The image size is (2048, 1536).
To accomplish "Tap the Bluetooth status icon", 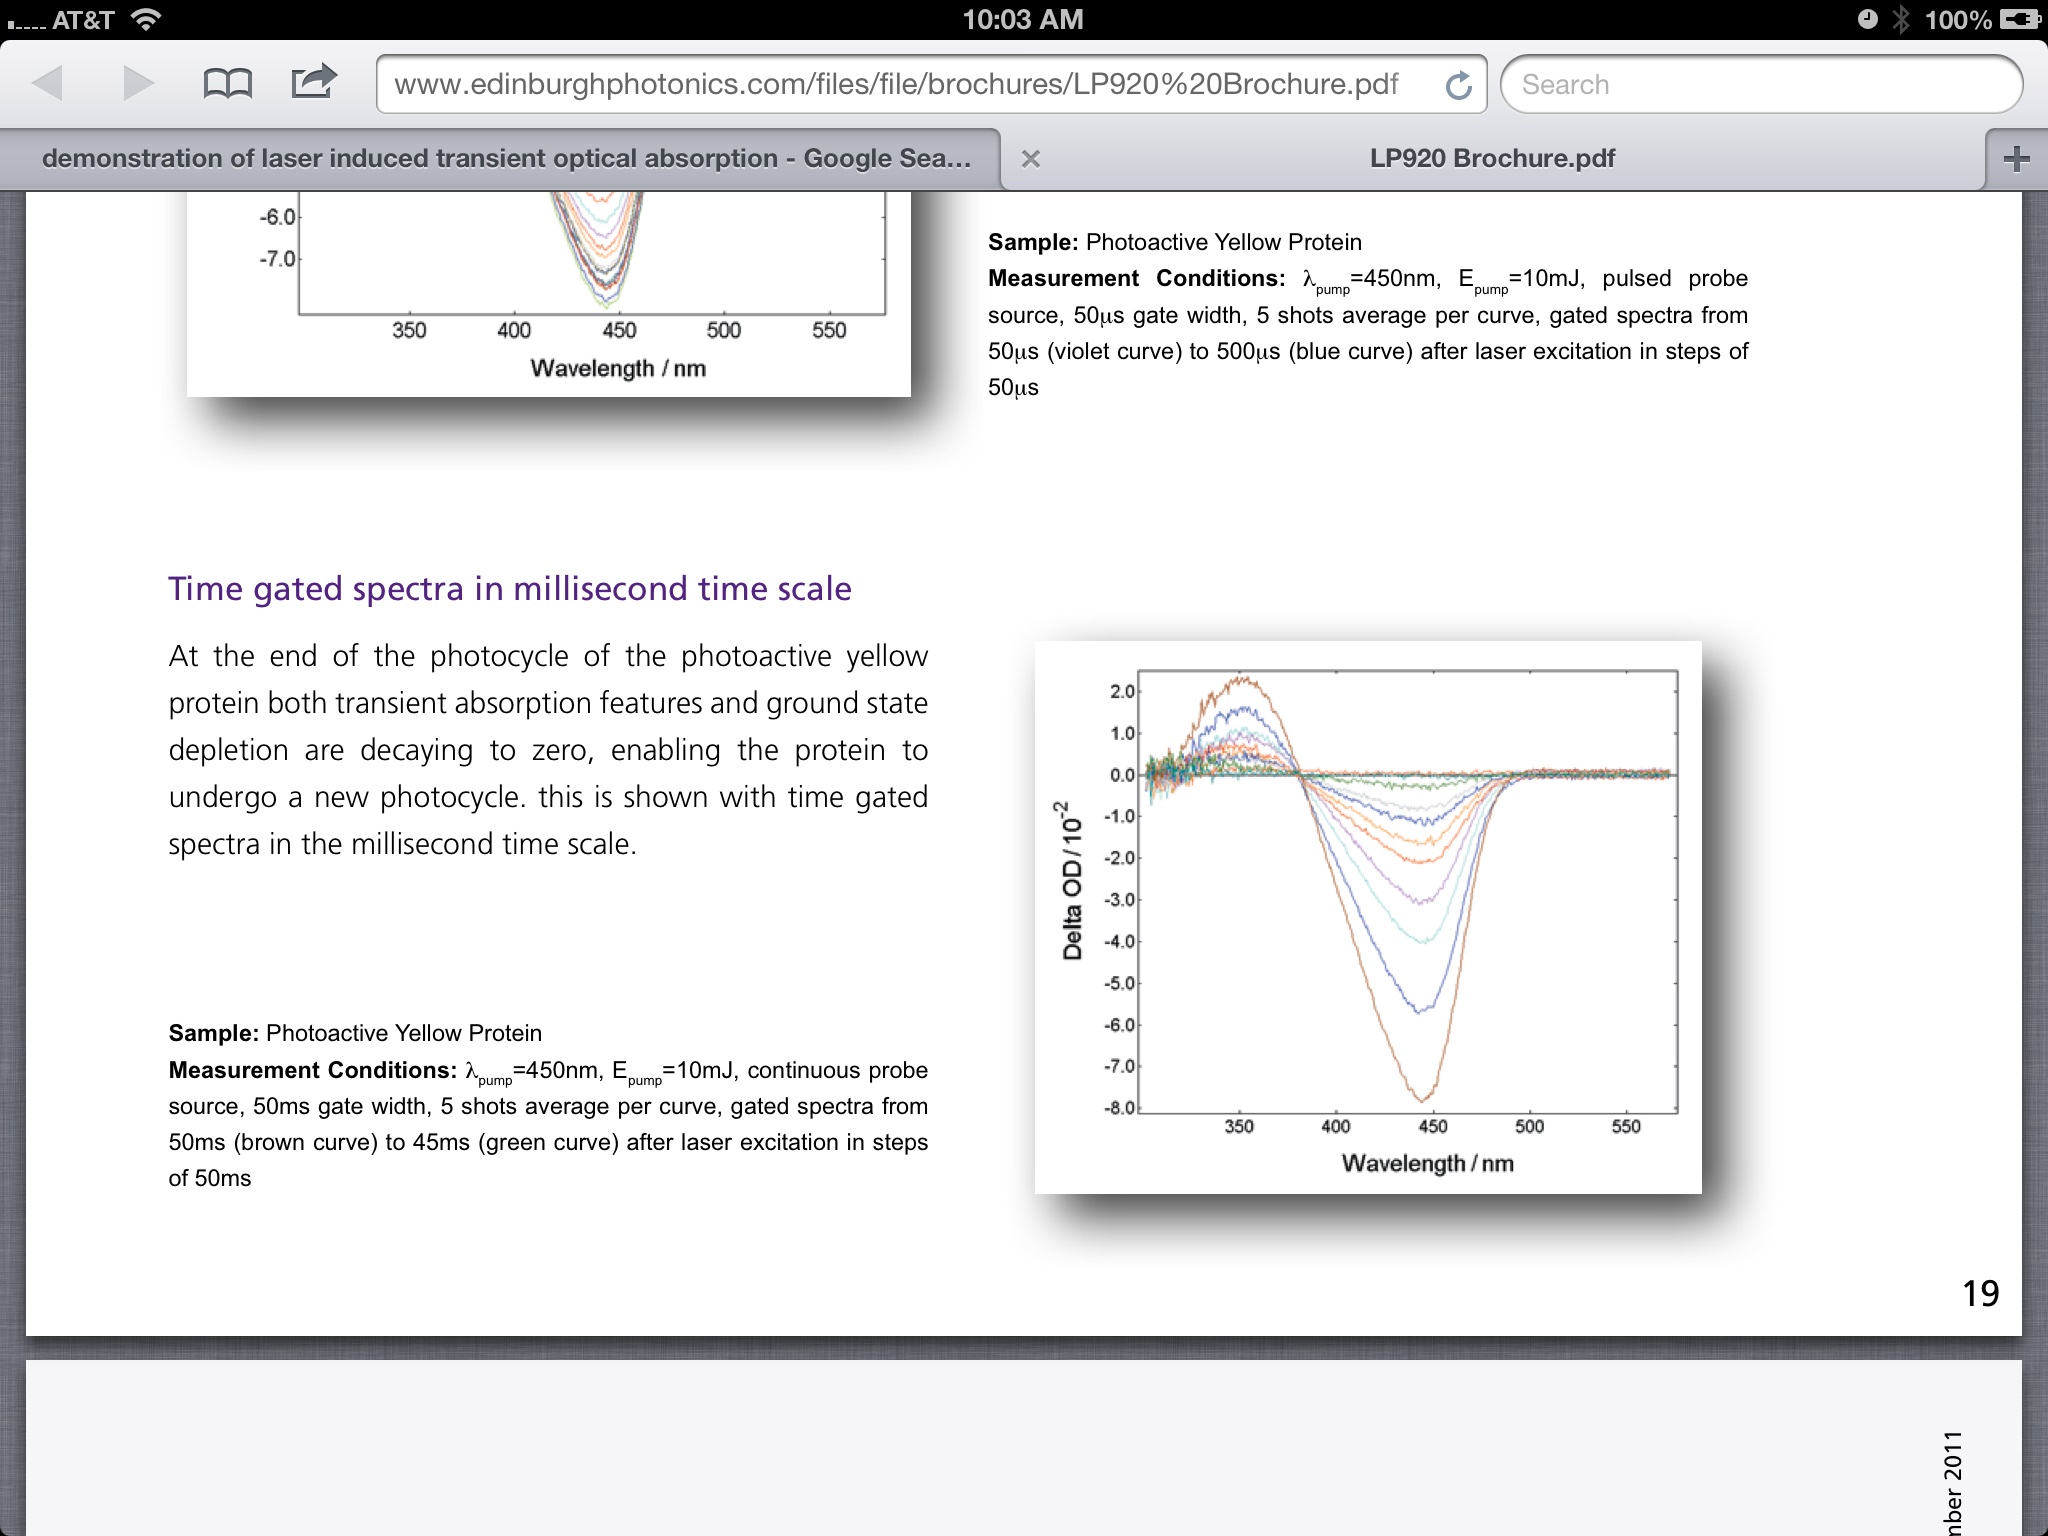I will (x=1901, y=19).
